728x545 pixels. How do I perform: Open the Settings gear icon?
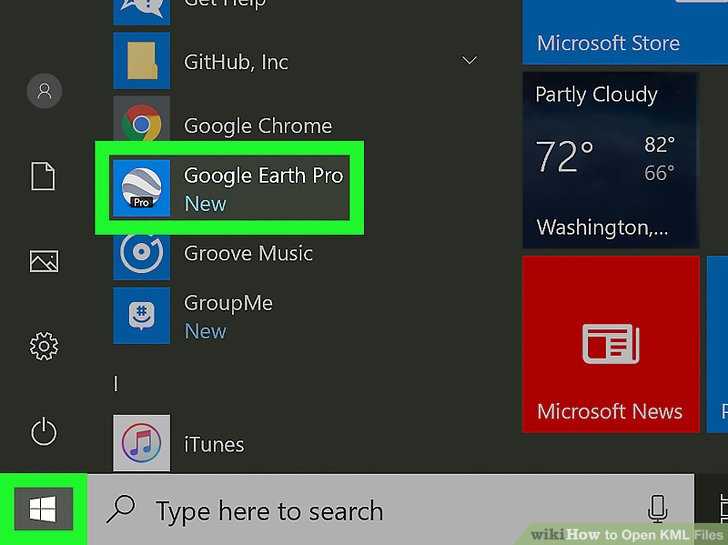coord(44,346)
